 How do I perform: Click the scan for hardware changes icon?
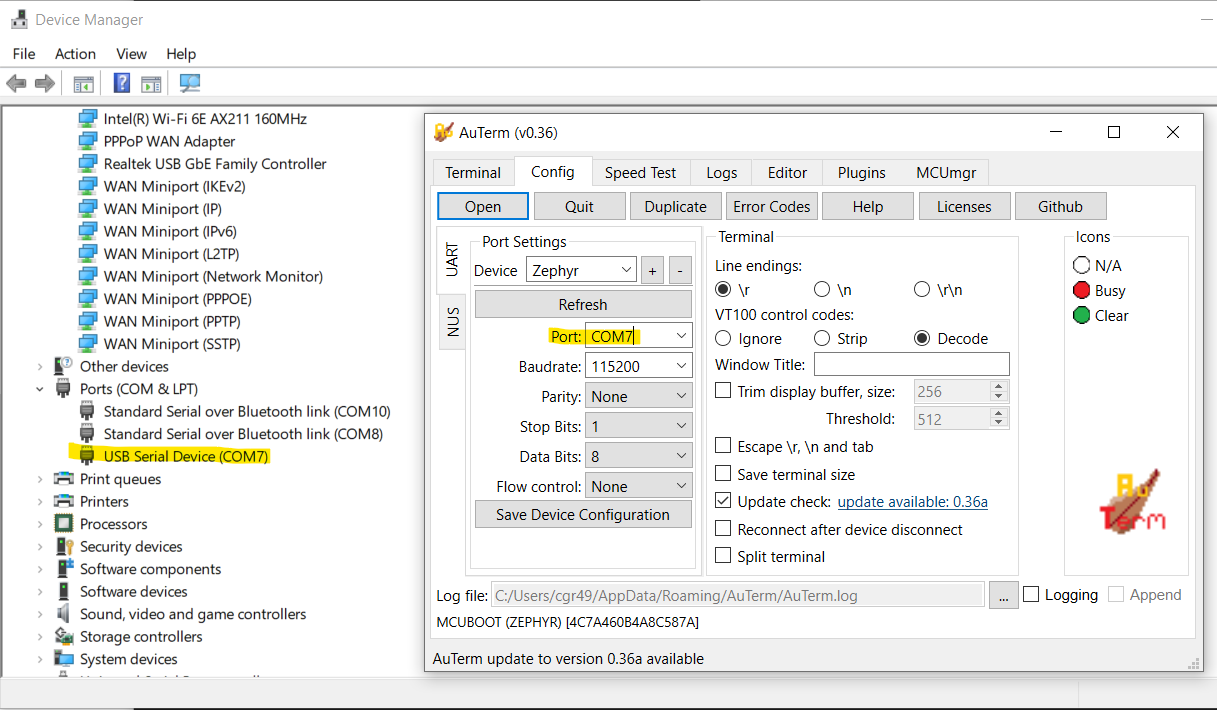pos(189,82)
